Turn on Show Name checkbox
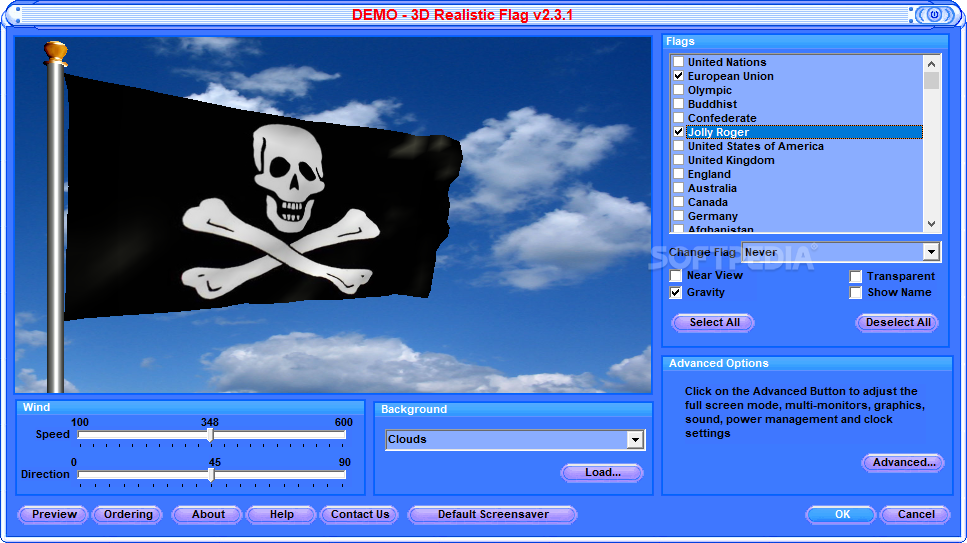This screenshot has width=967, height=543. point(855,292)
